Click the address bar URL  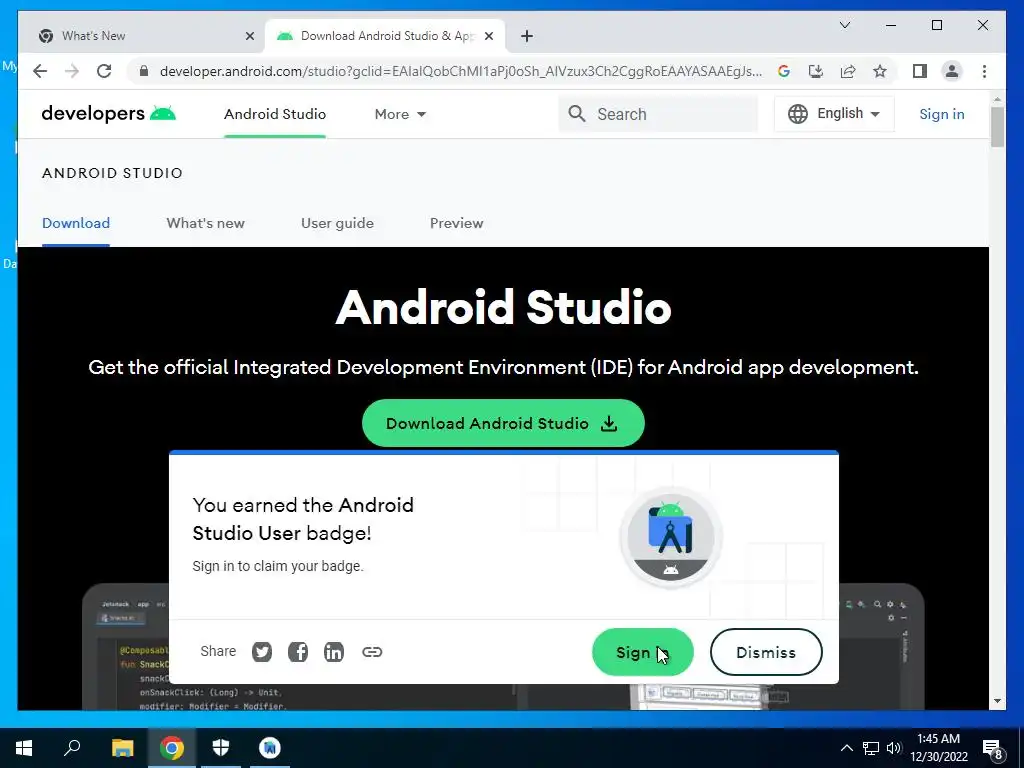[460, 71]
